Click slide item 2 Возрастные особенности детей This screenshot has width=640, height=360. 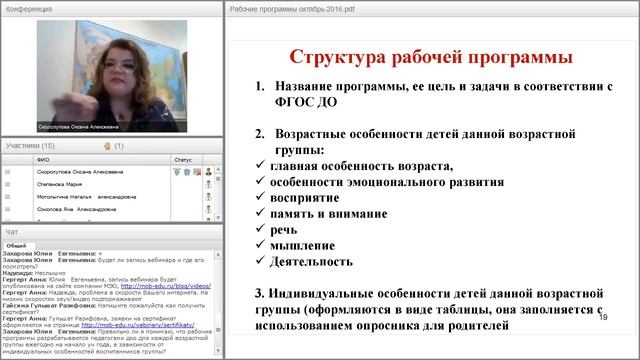pyautogui.click(x=415, y=142)
